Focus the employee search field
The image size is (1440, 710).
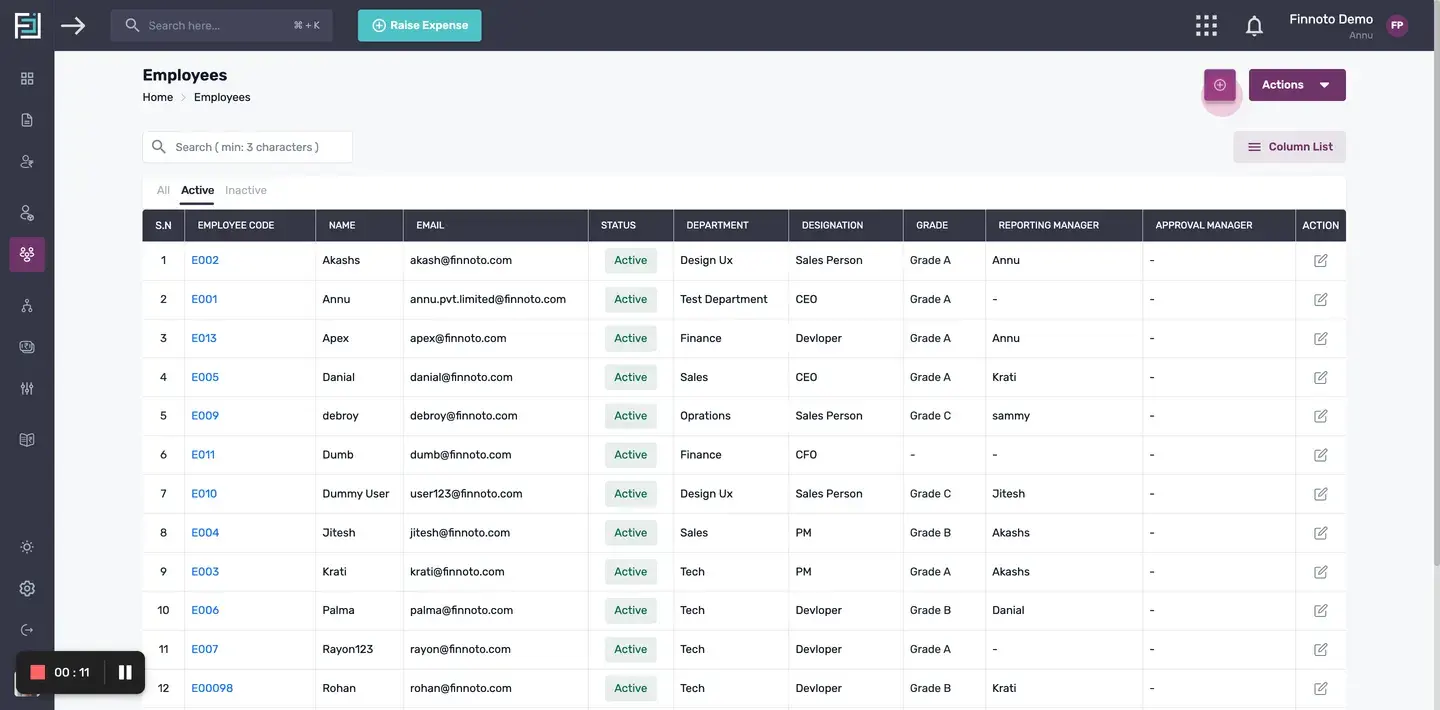click(x=247, y=147)
